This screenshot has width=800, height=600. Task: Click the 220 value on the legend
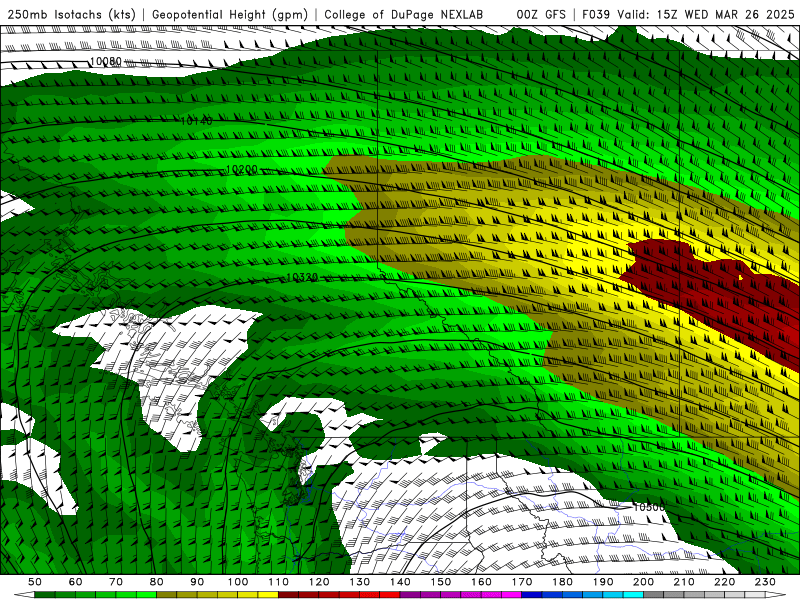pos(725,582)
